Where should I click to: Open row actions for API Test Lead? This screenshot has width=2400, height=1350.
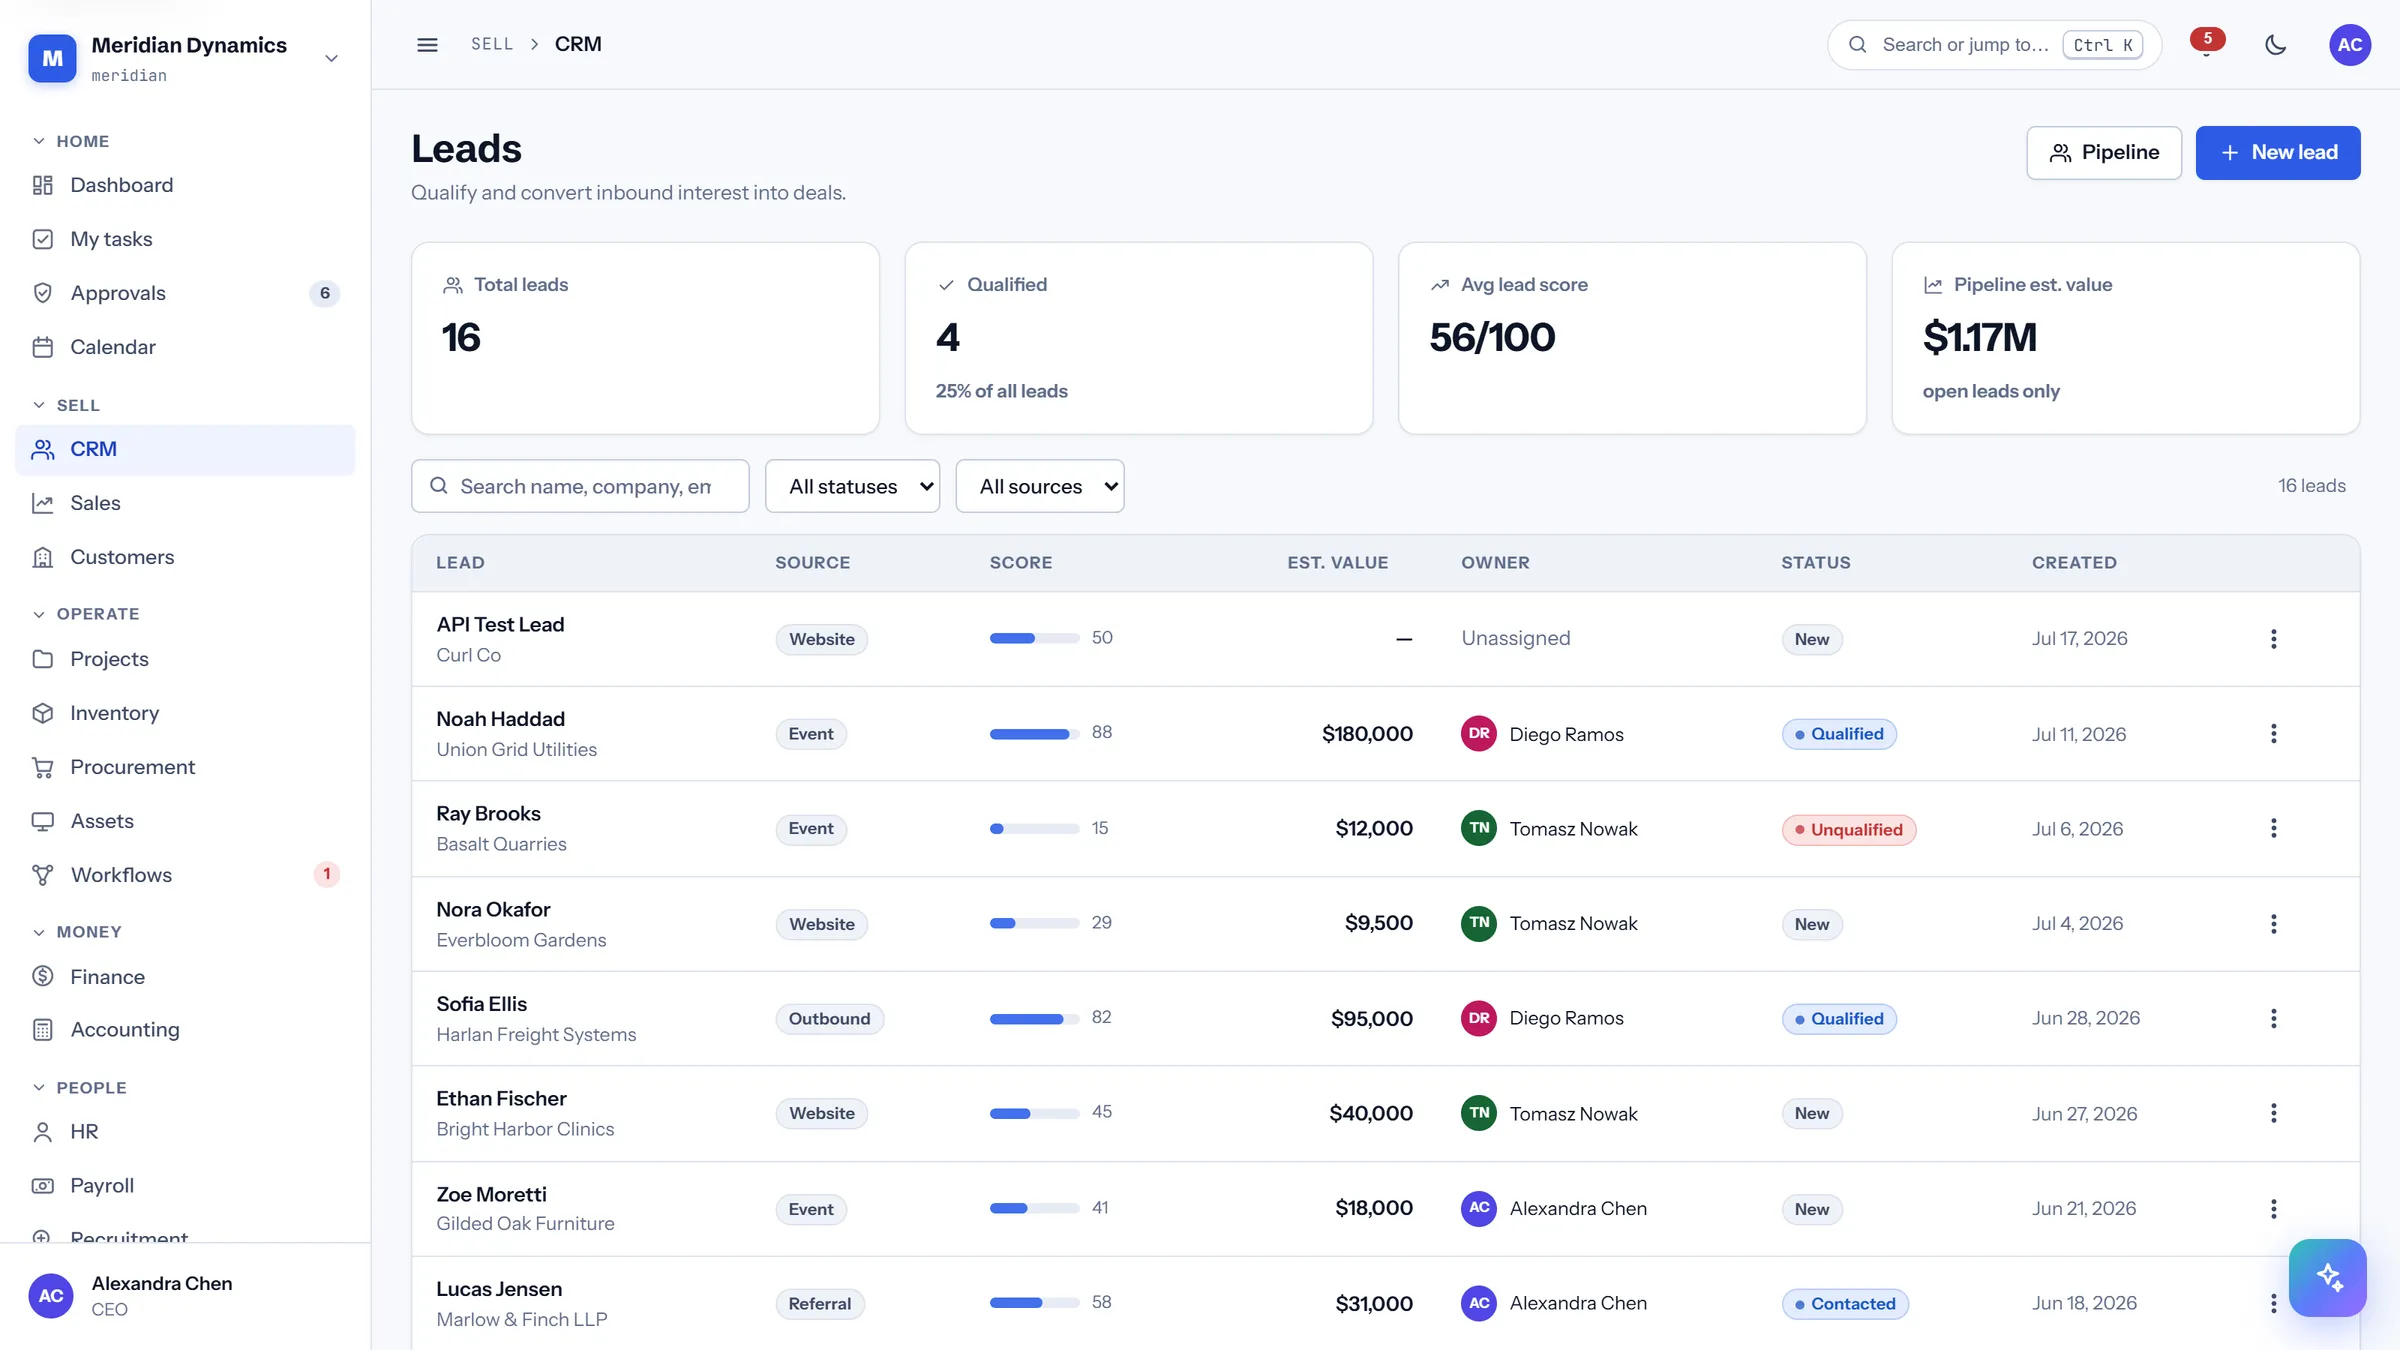(2273, 639)
